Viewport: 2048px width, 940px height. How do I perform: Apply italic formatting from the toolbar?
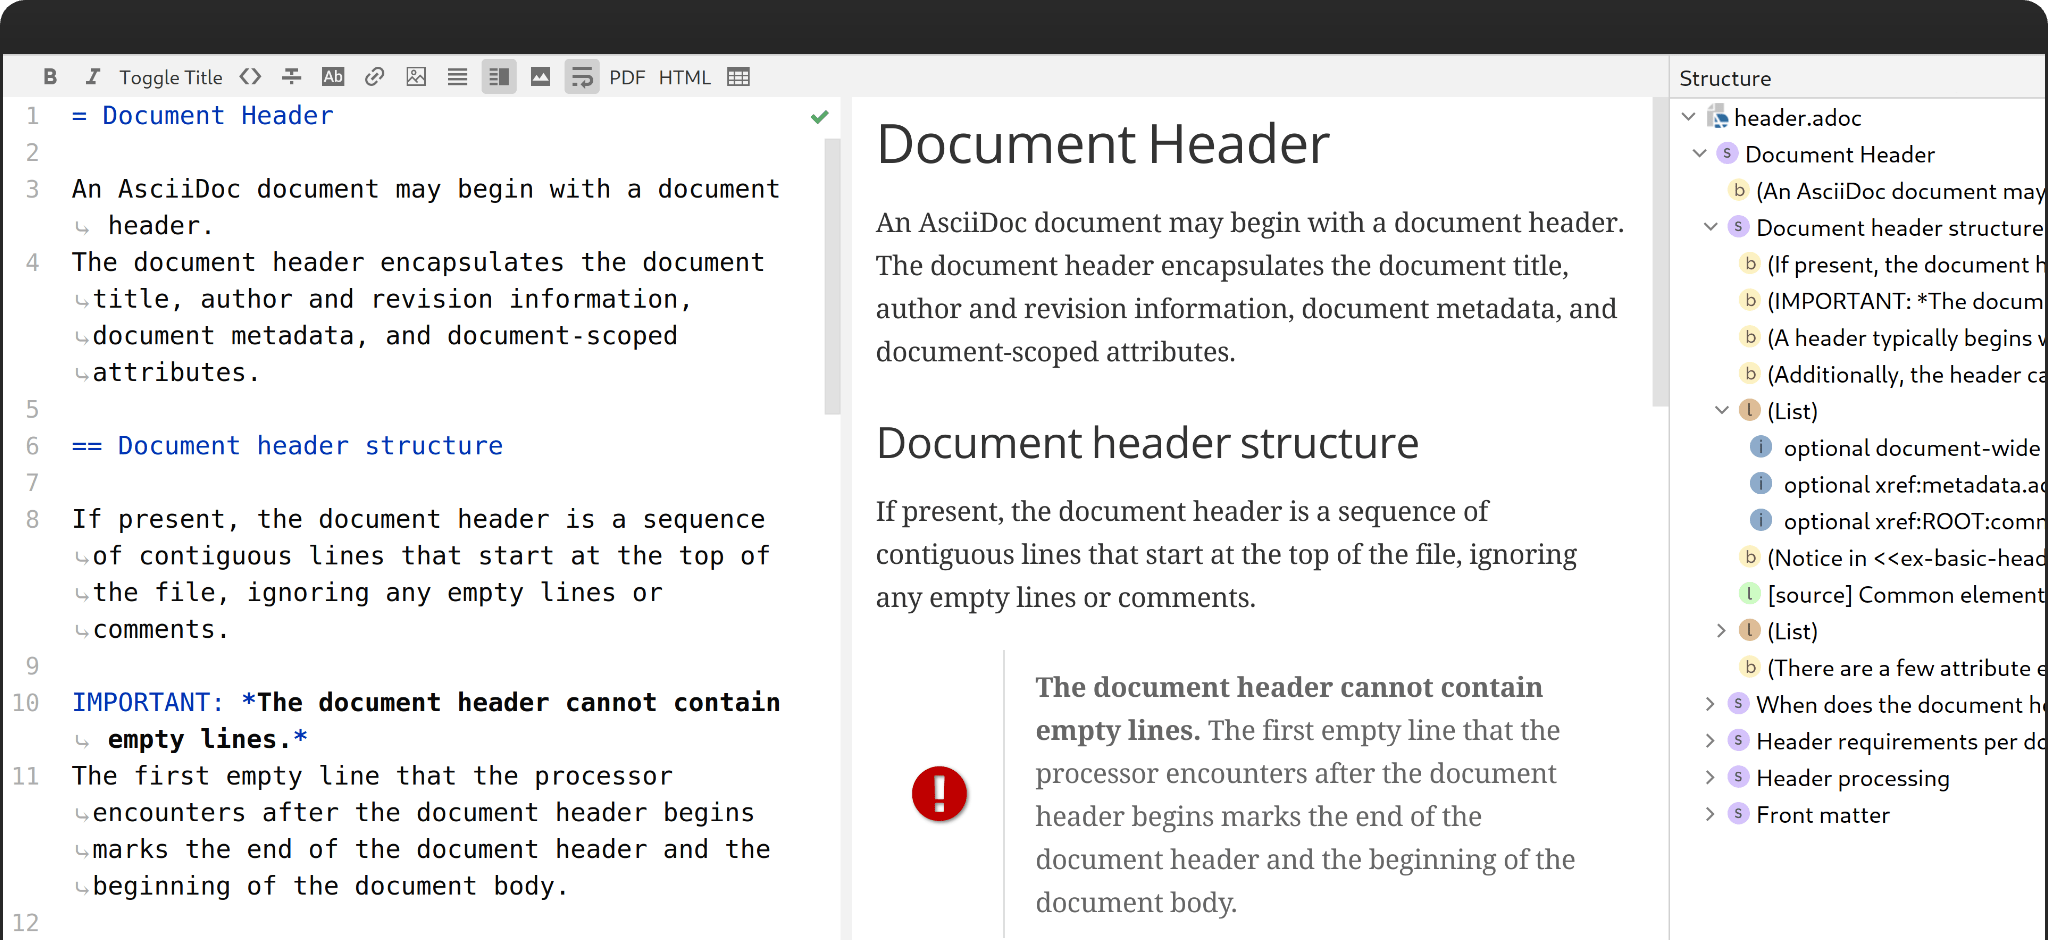pyautogui.click(x=92, y=77)
